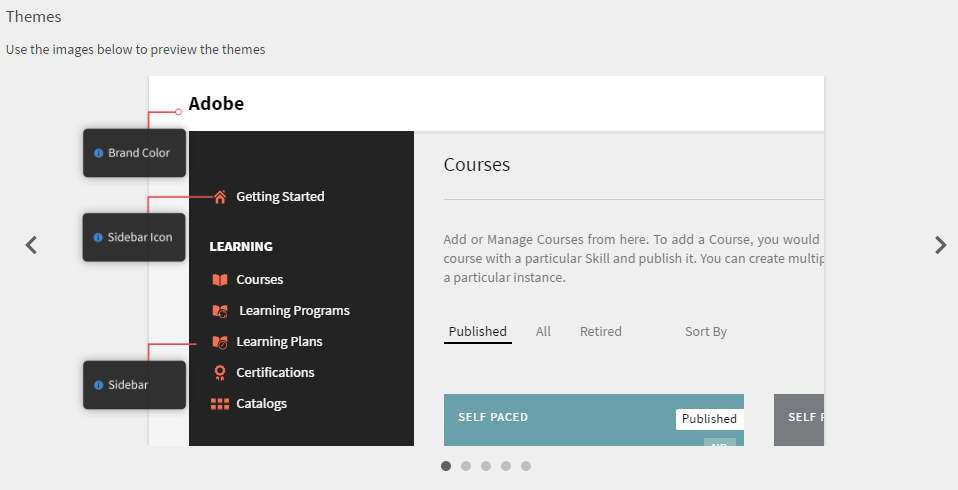Click the info icon on Sidebar label
This screenshot has height=490, width=958.
[x=98, y=385]
